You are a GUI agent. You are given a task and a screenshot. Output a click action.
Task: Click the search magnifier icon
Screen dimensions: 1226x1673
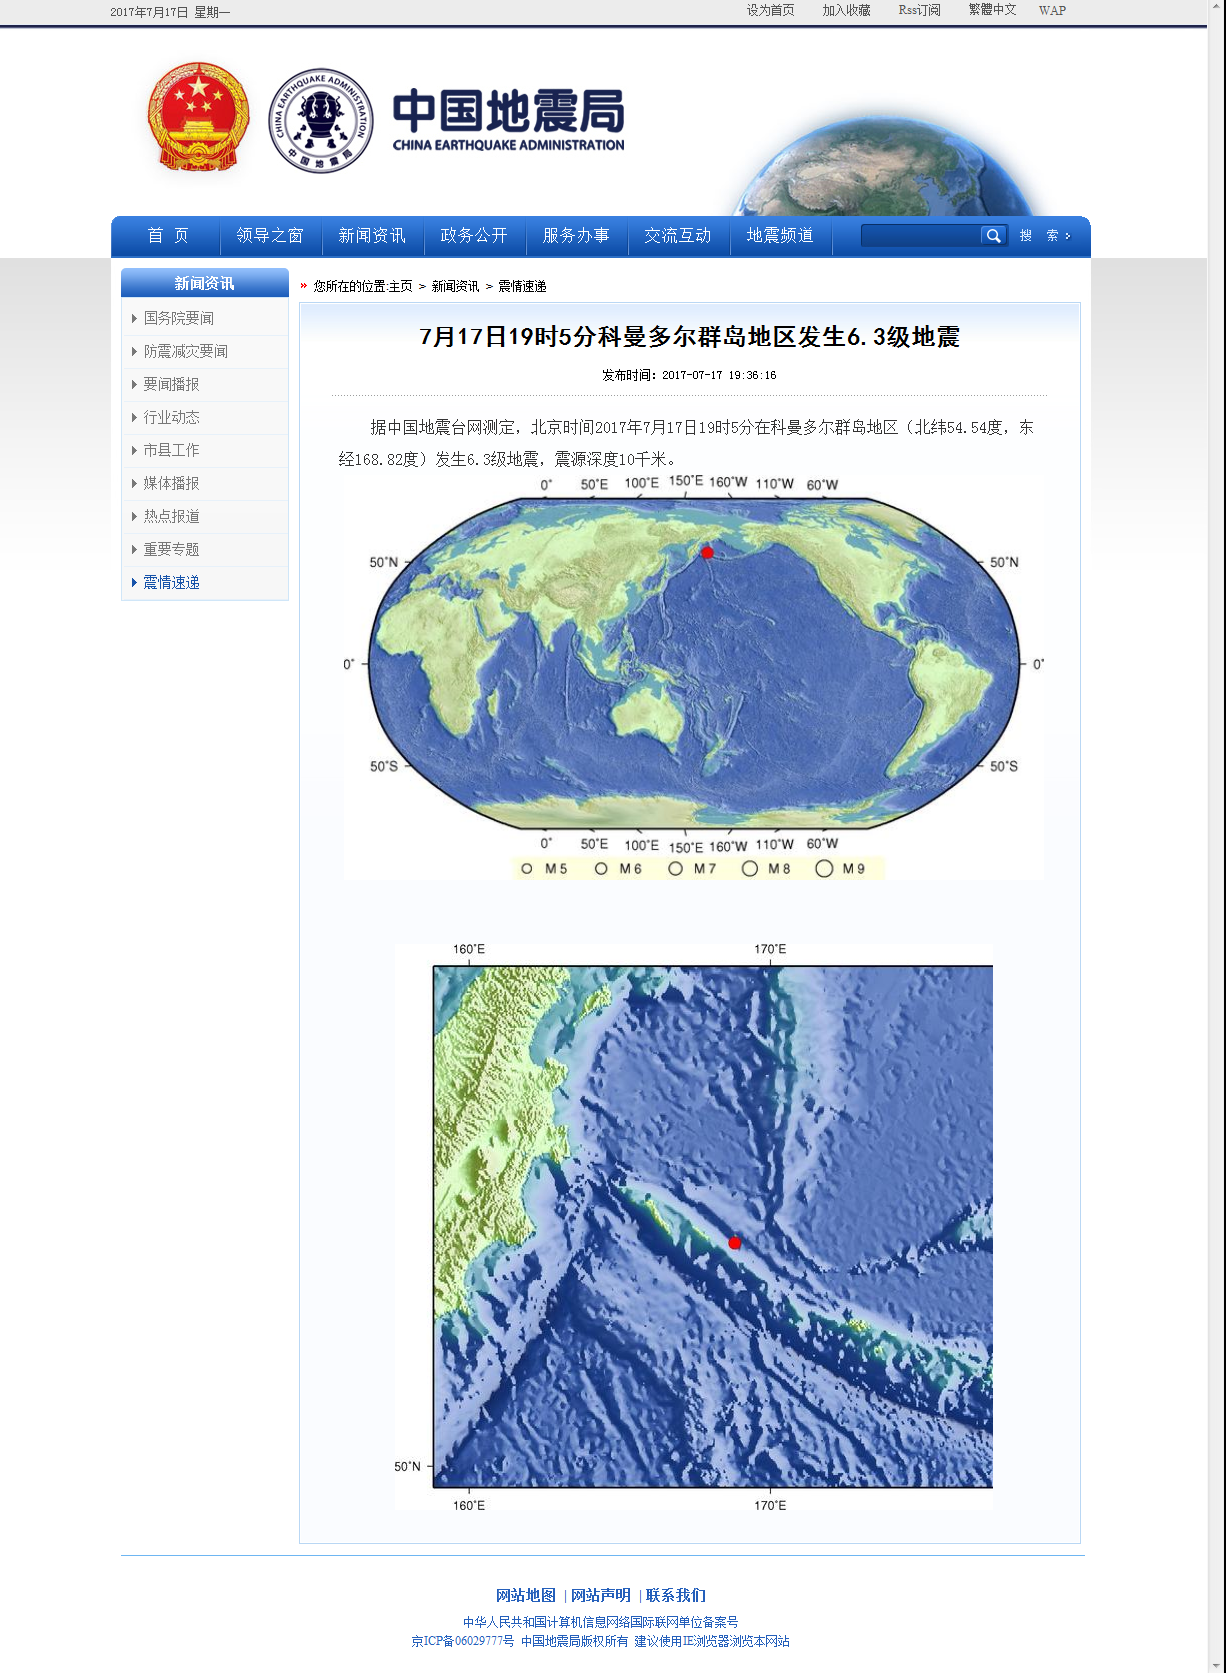tap(993, 236)
